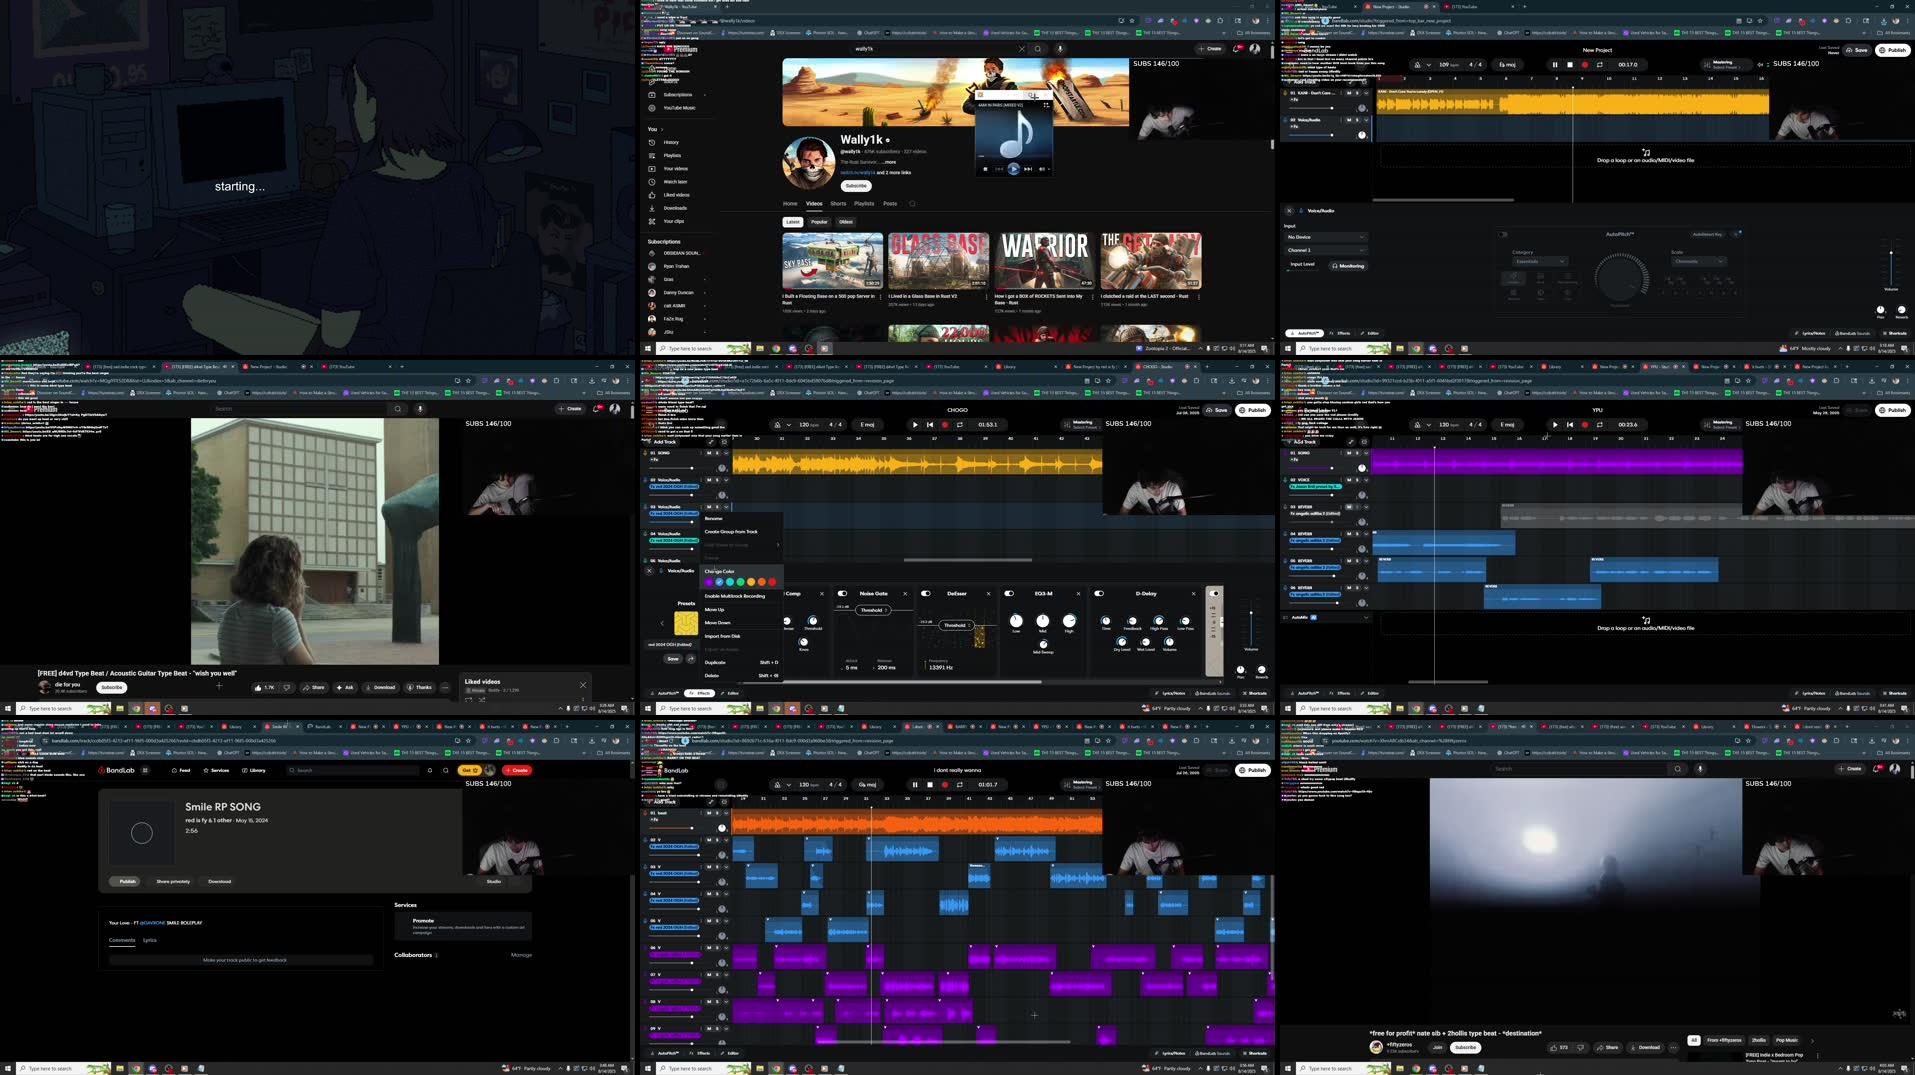
Task: Toggle the D-Delay effect power switch
Action: tap(1099, 593)
